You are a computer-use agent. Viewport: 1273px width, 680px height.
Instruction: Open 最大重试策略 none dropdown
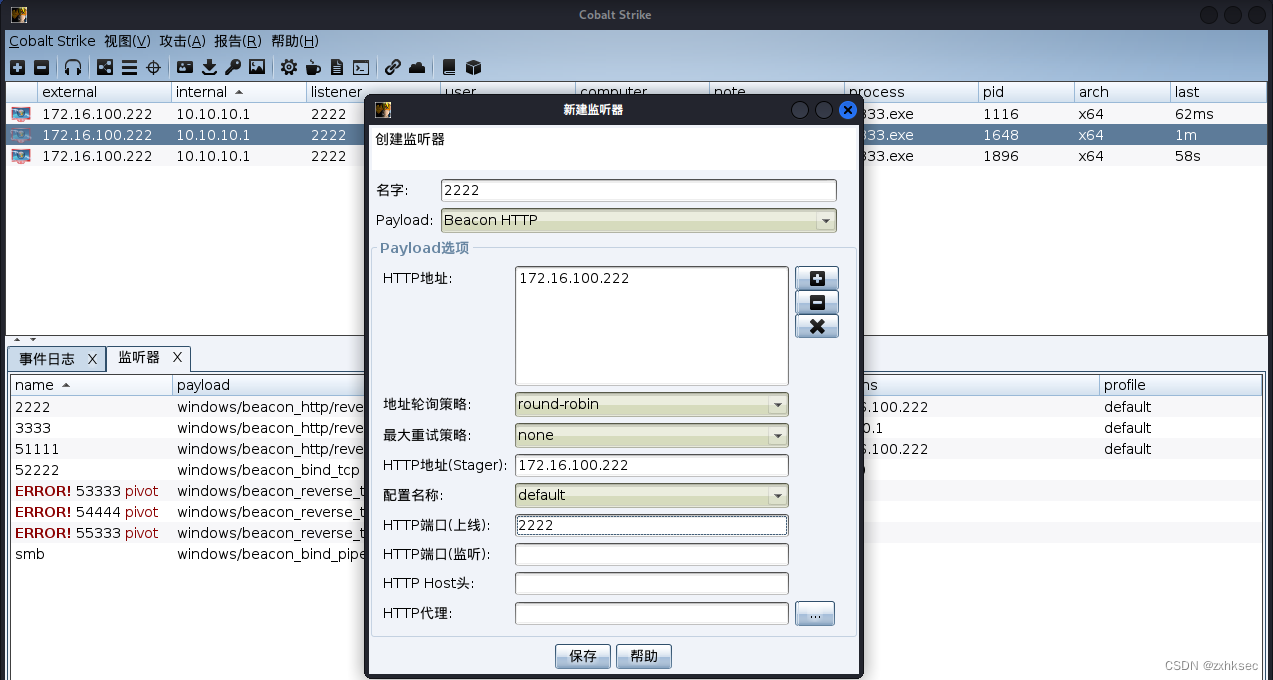pos(652,435)
